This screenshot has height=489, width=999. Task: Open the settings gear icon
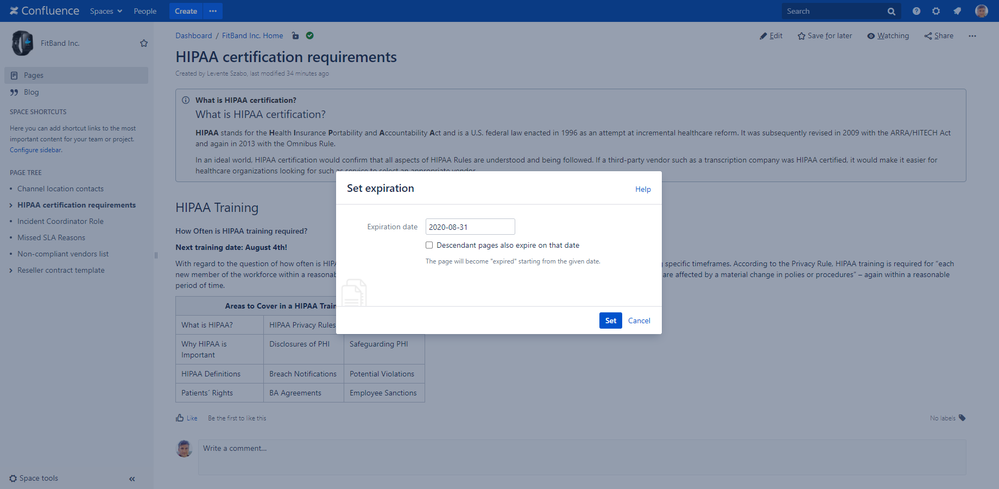point(936,11)
